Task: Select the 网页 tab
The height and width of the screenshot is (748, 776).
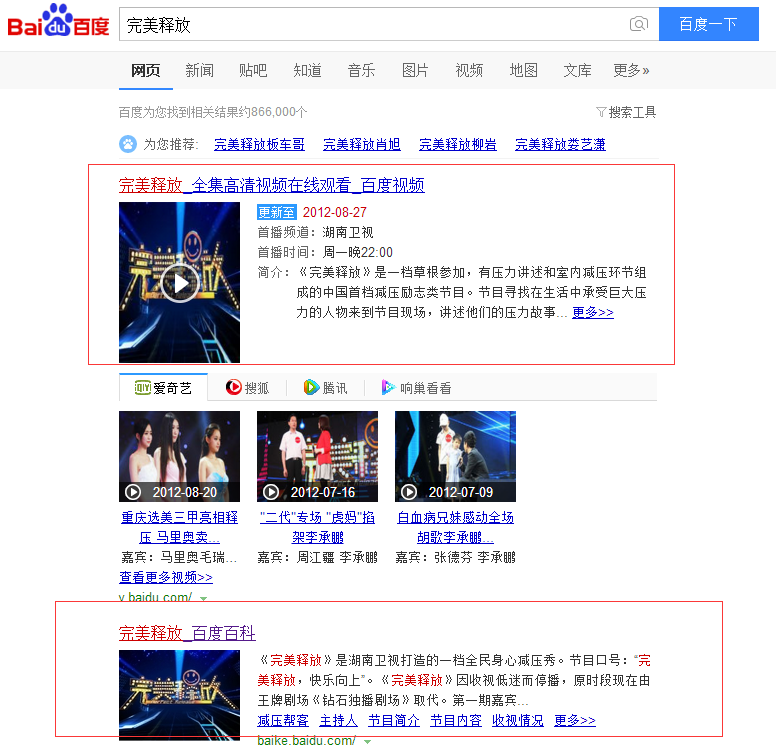Action: (x=146, y=70)
